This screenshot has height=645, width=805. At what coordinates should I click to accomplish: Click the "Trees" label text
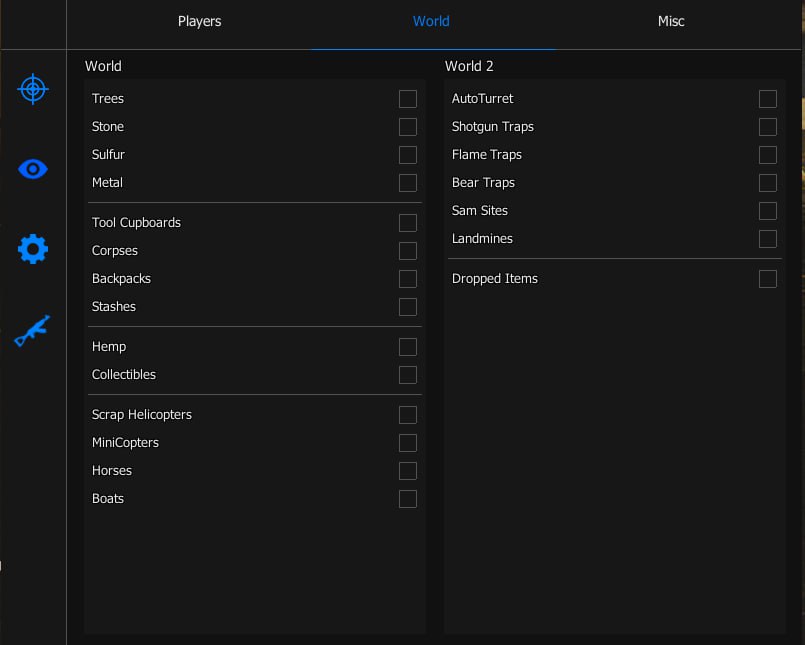click(x=108, y=99)
